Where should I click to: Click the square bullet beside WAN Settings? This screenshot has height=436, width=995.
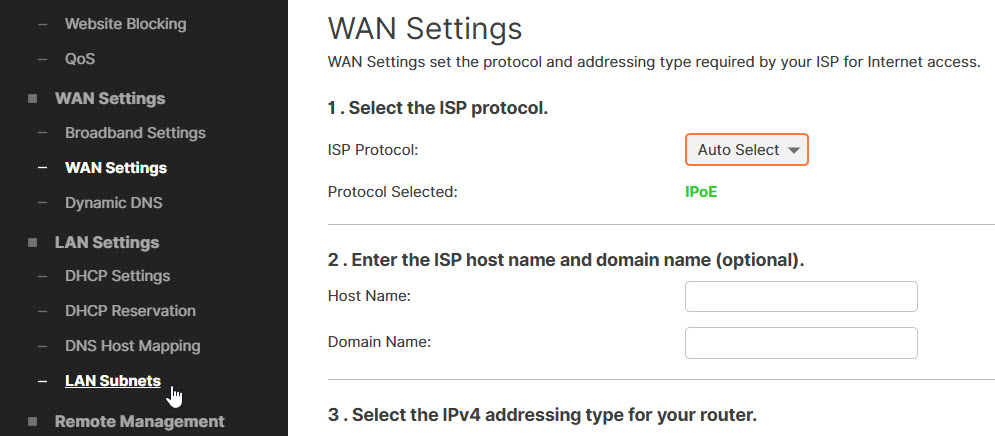(32, 99)
